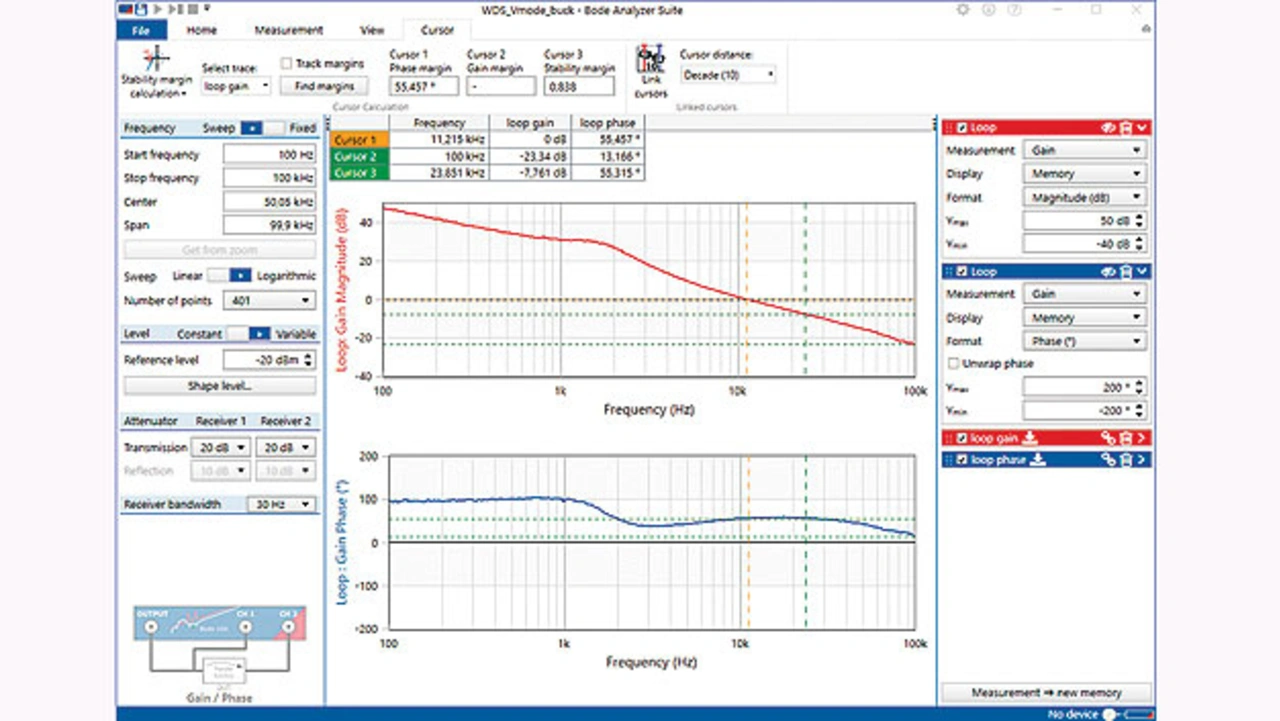Delete the loop gain memory trace

click(x=1125, y=438)
